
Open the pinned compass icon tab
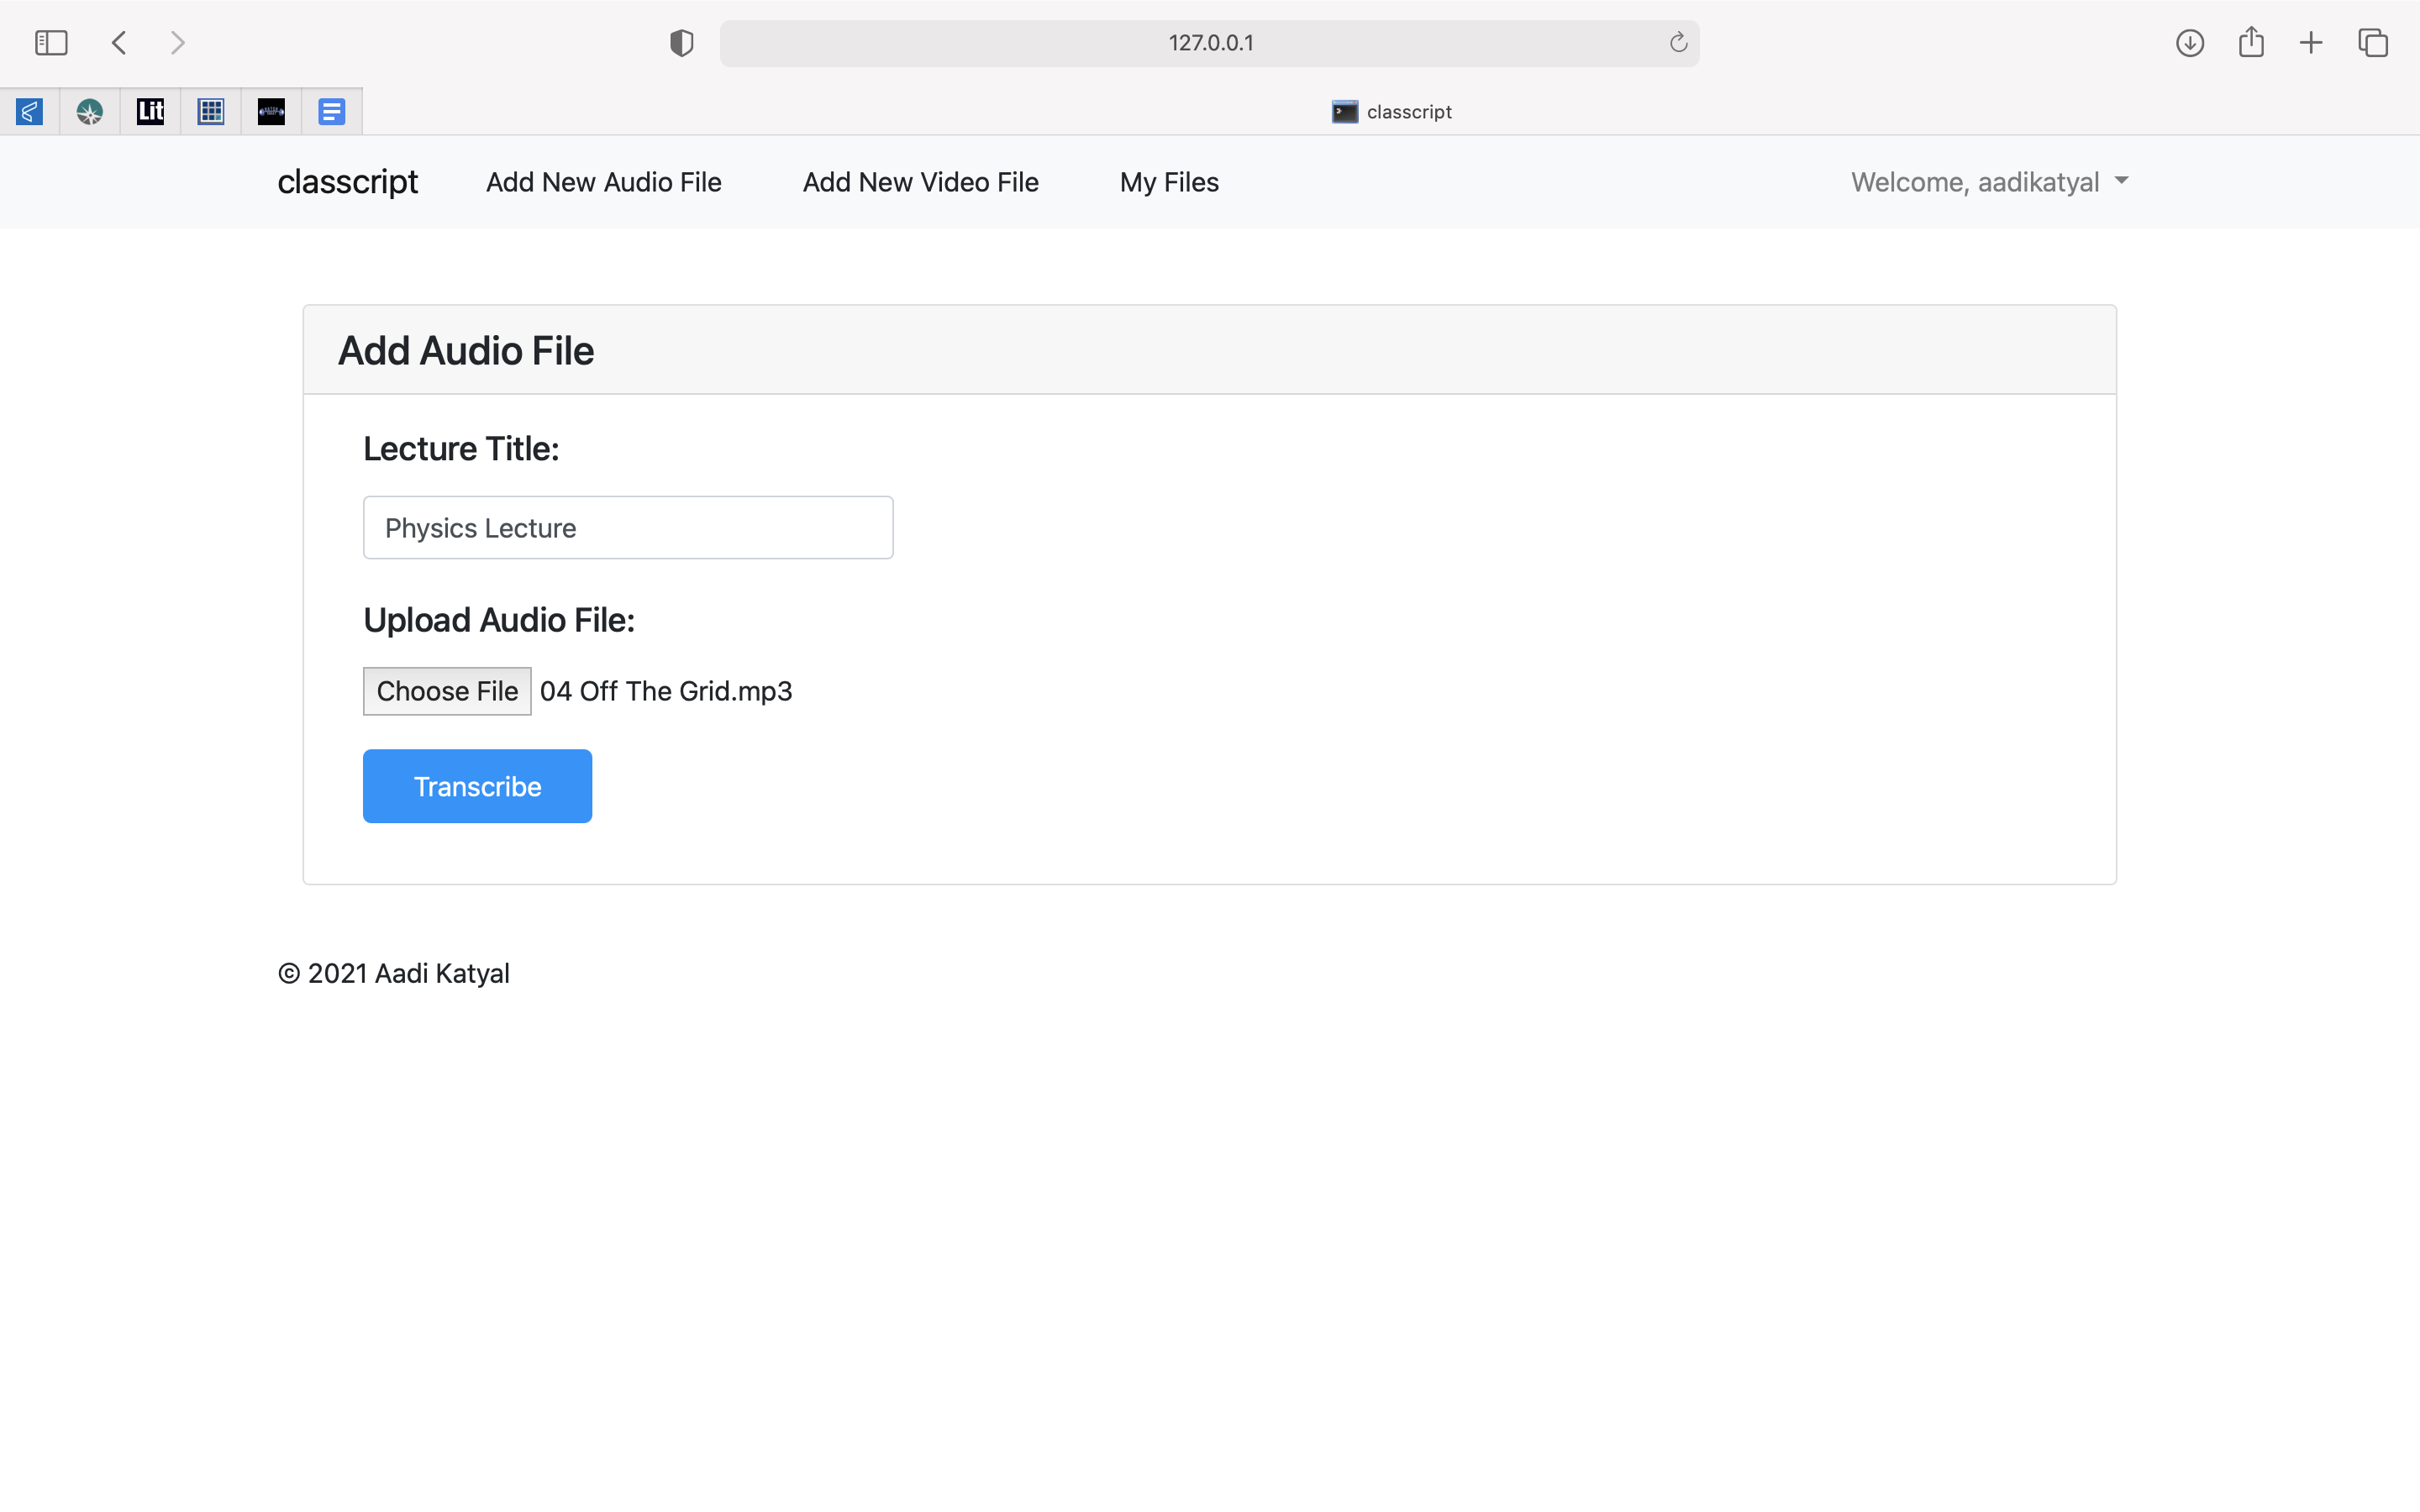coord(90,111)
